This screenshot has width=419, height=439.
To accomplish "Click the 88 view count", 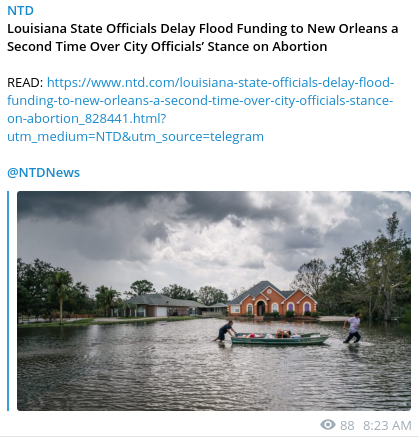I will [x=347, y=426].
